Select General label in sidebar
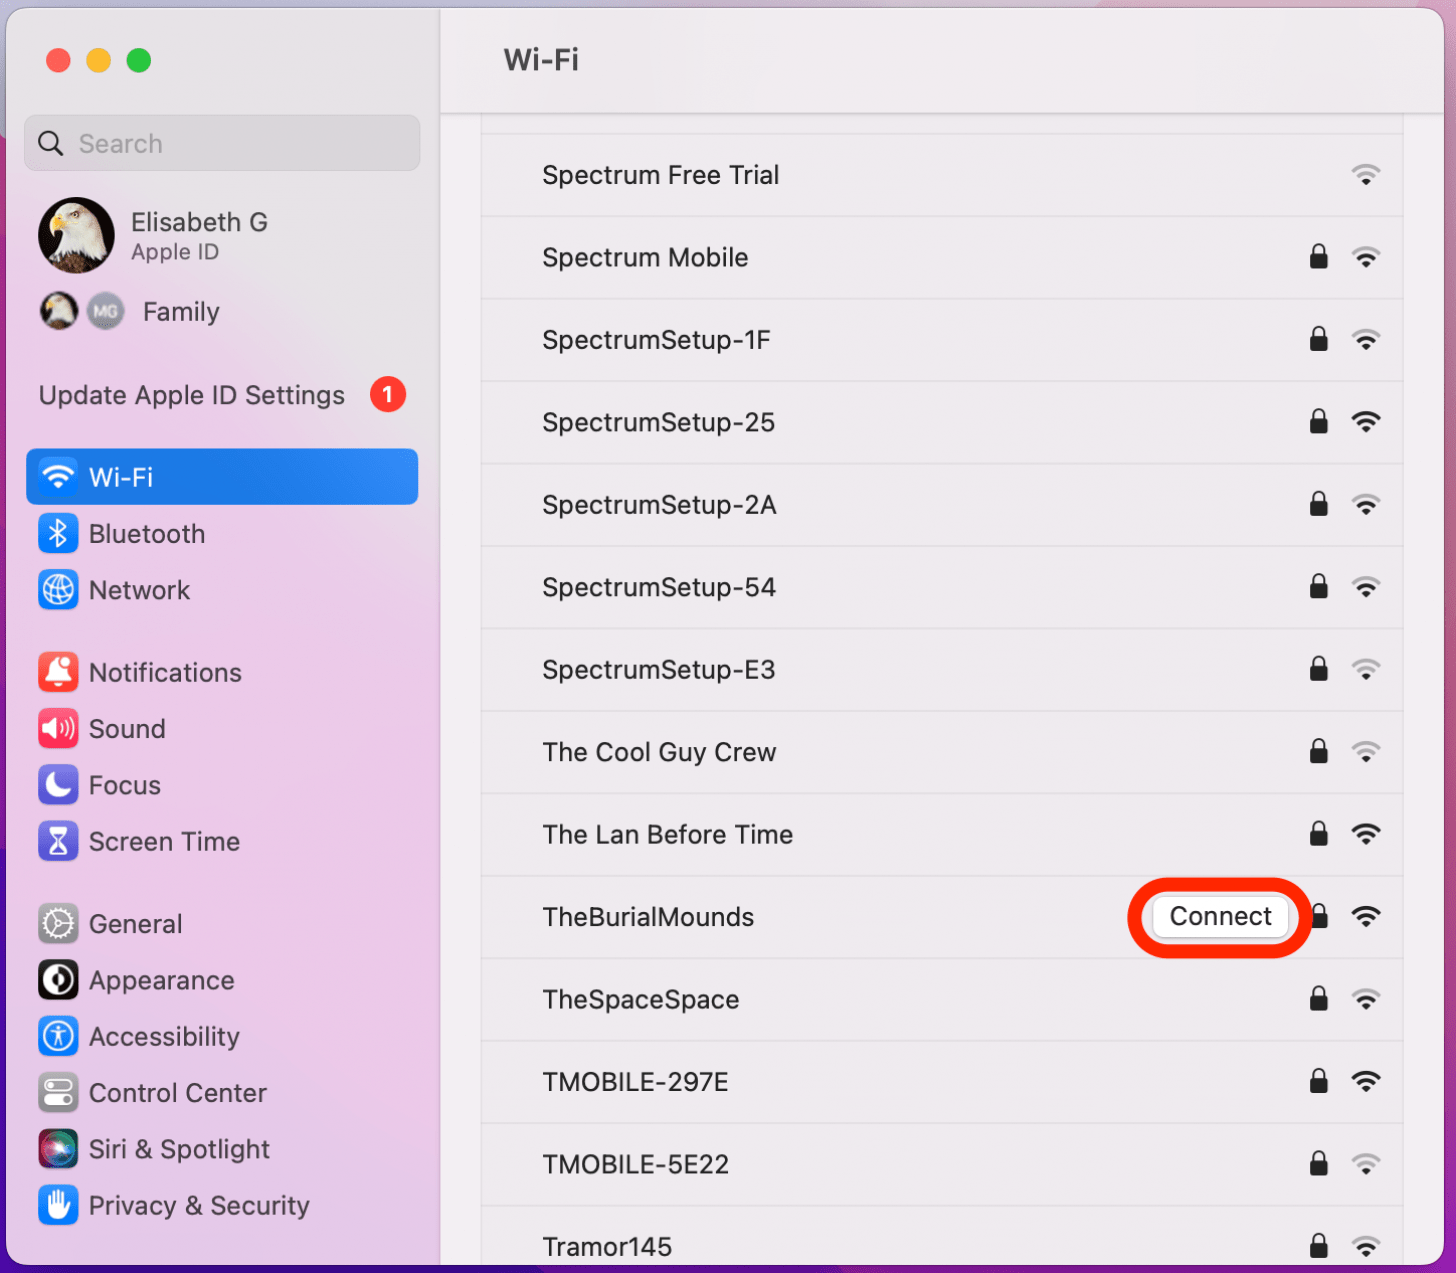The height and width of the screenshot is (1273, 1456). tap(135, 924)
